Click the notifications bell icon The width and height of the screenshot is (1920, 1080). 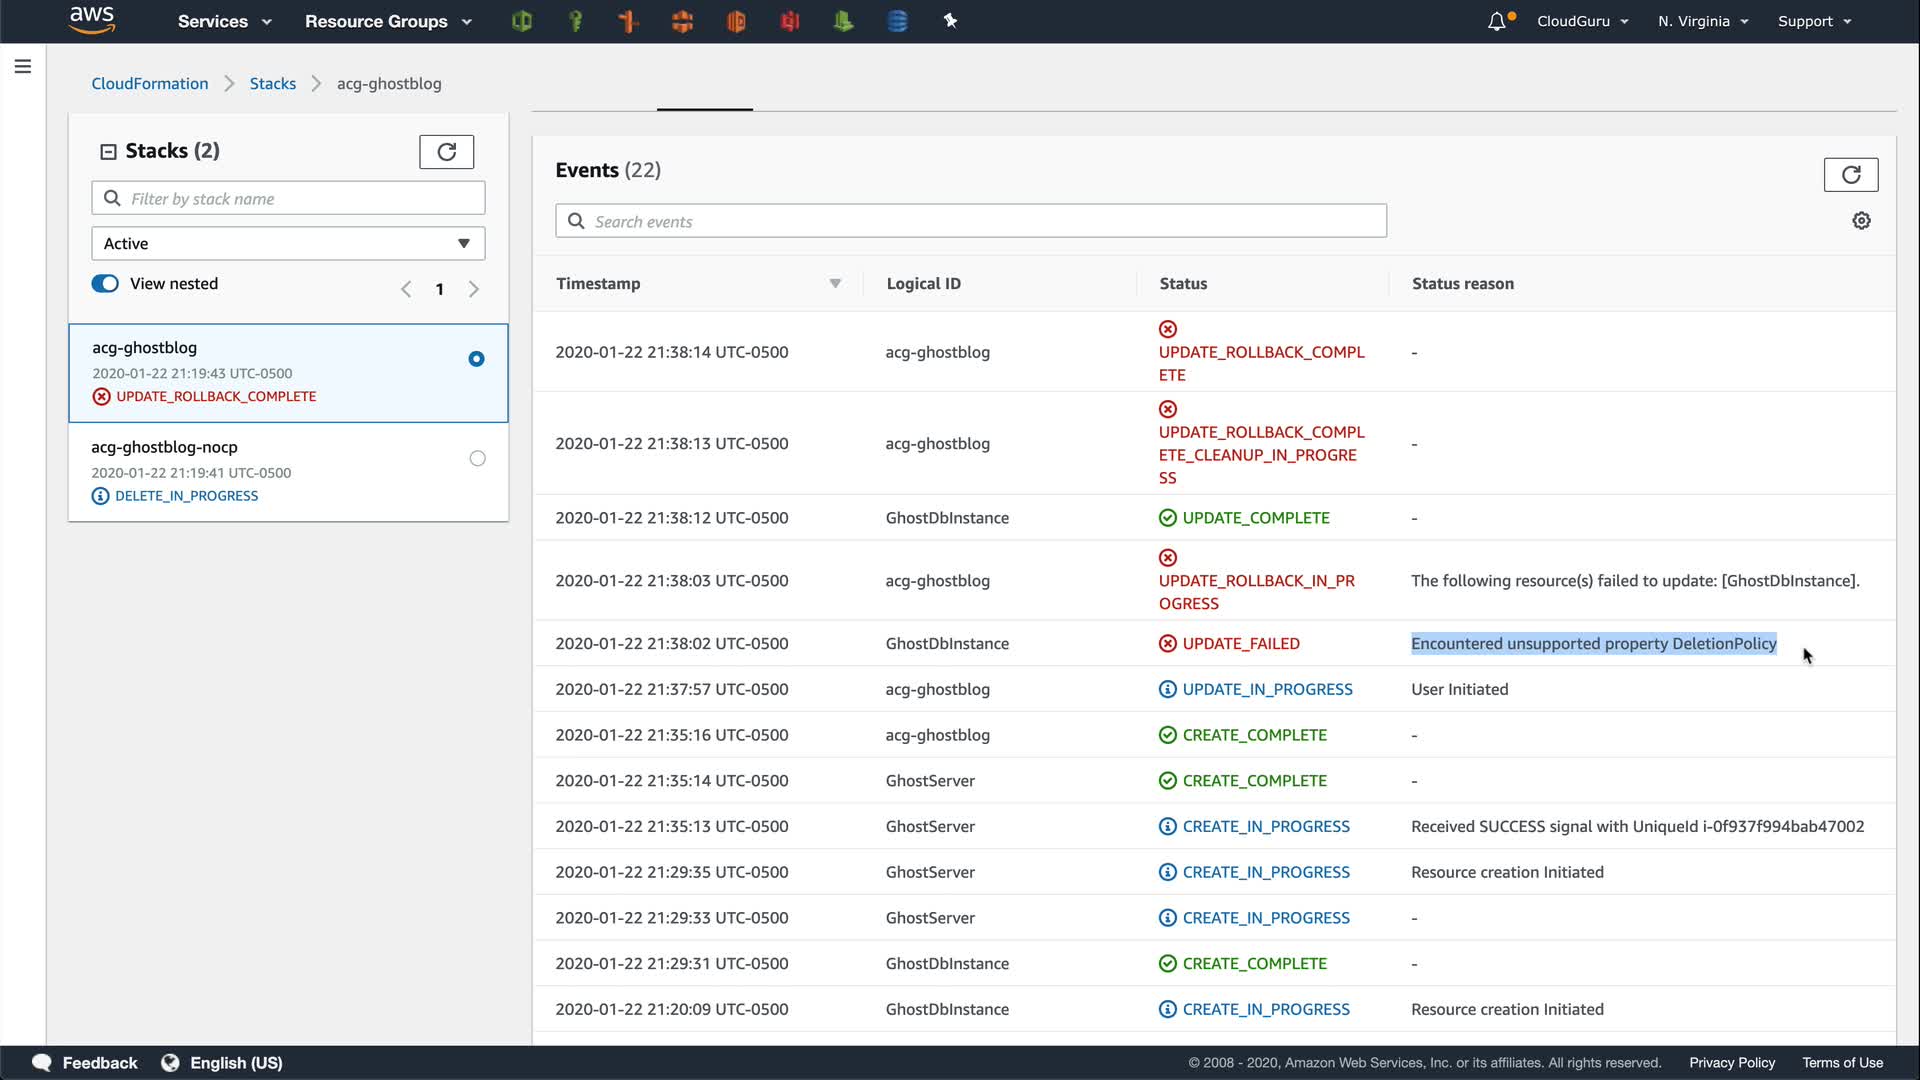point(1496,21)
